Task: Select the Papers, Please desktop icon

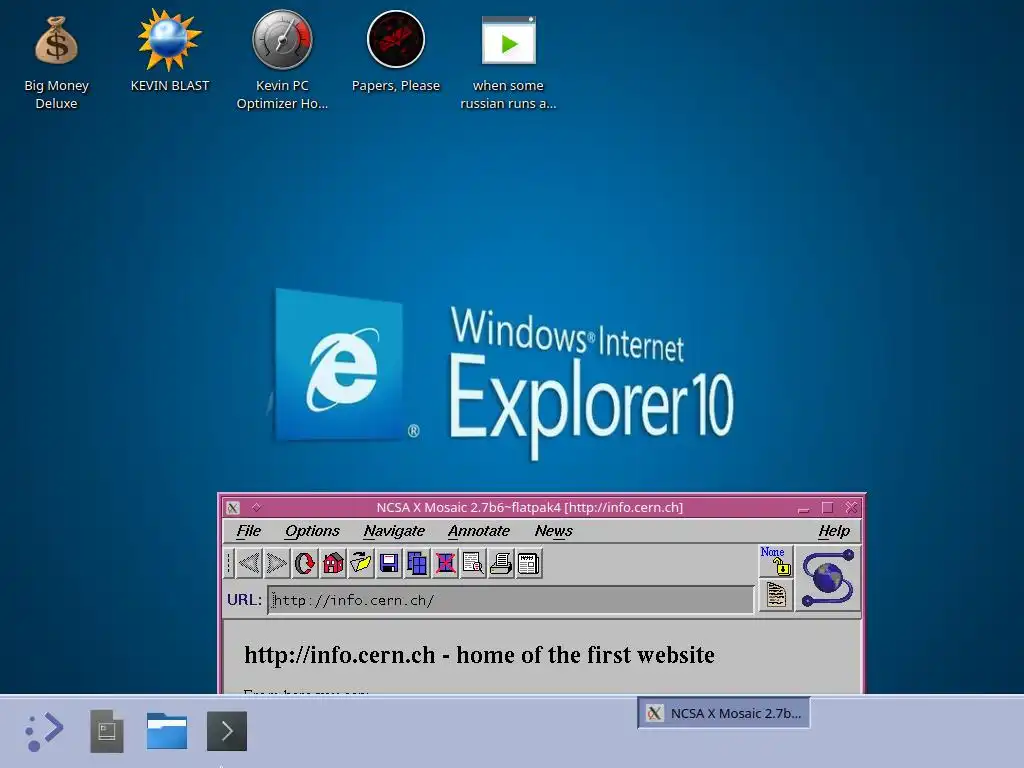Action: click(396, 52)
